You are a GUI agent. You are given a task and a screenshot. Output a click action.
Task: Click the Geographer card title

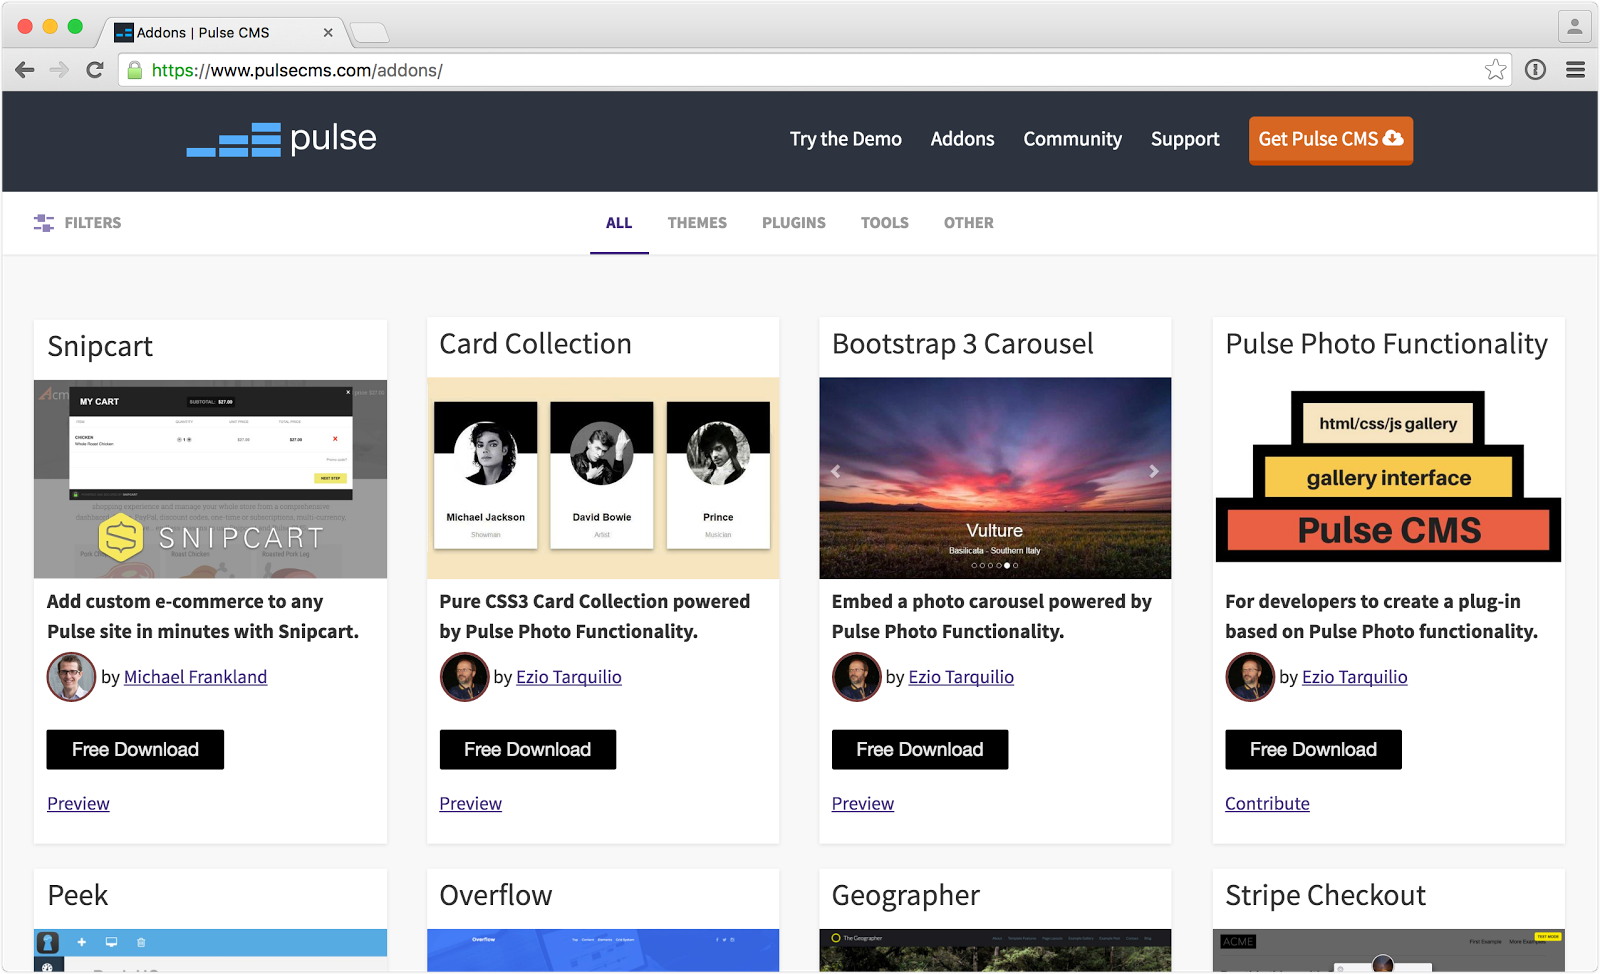[906, 896]
